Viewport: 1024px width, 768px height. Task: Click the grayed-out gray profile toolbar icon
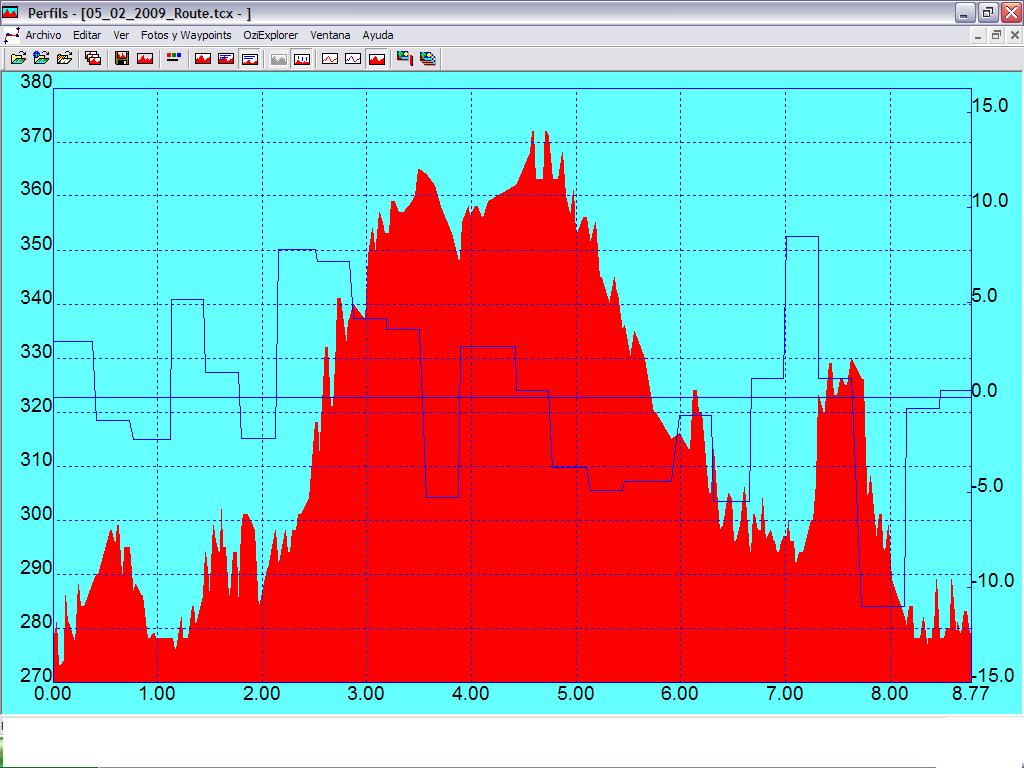click(x=279, y=59)
